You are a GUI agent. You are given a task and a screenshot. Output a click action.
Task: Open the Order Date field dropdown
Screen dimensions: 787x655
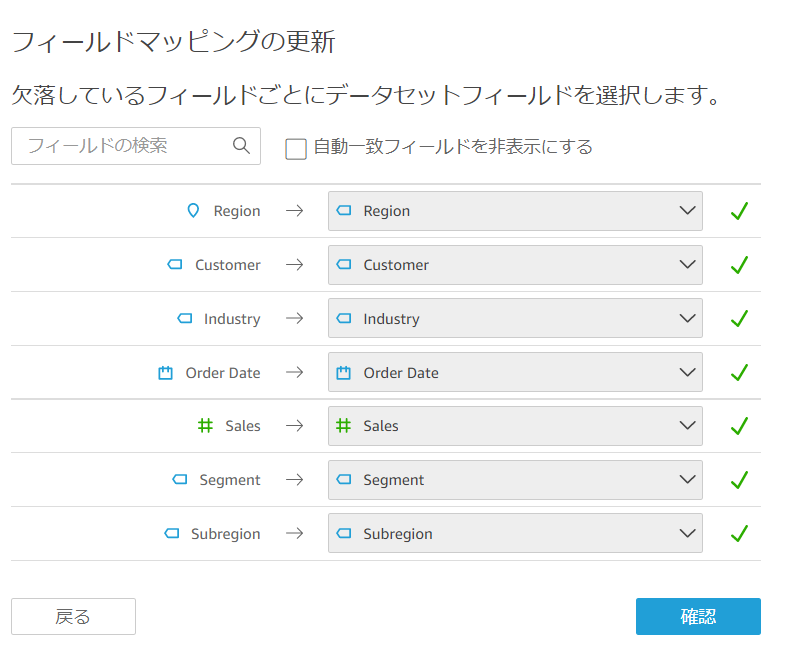pos(515,373)
